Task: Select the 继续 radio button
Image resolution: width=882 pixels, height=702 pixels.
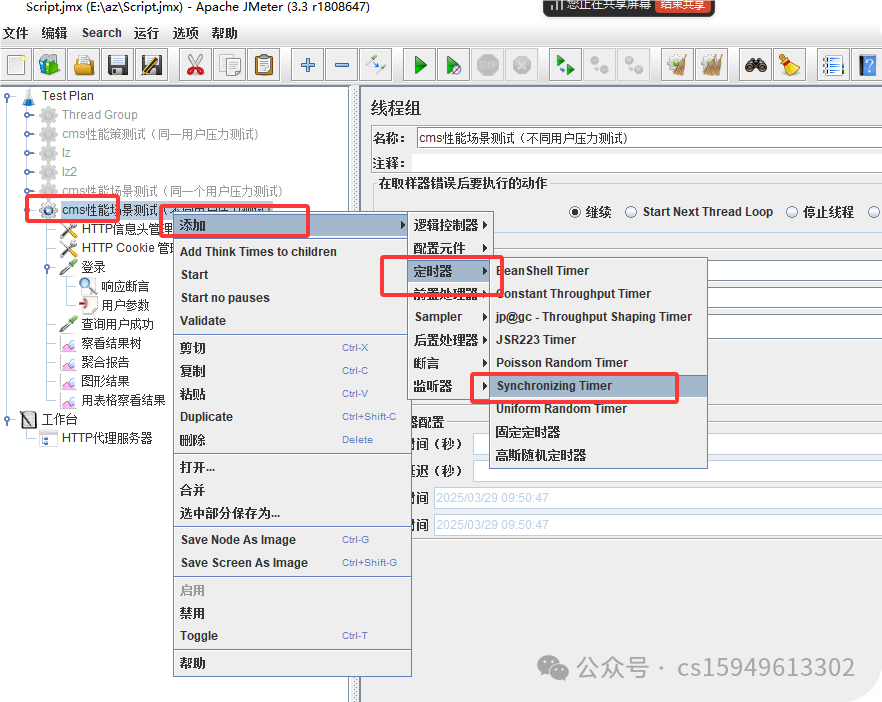Action: [574, 212]
